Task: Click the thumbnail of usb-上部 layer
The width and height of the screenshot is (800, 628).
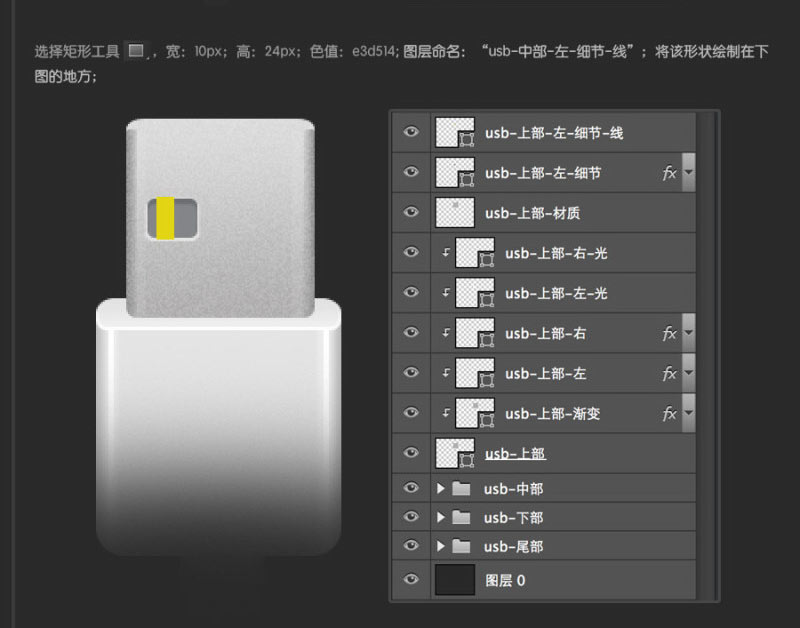Action: pos(455,453)
